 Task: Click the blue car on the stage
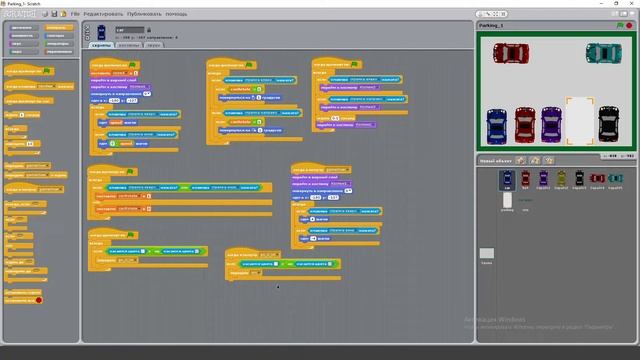coord(497,126)
